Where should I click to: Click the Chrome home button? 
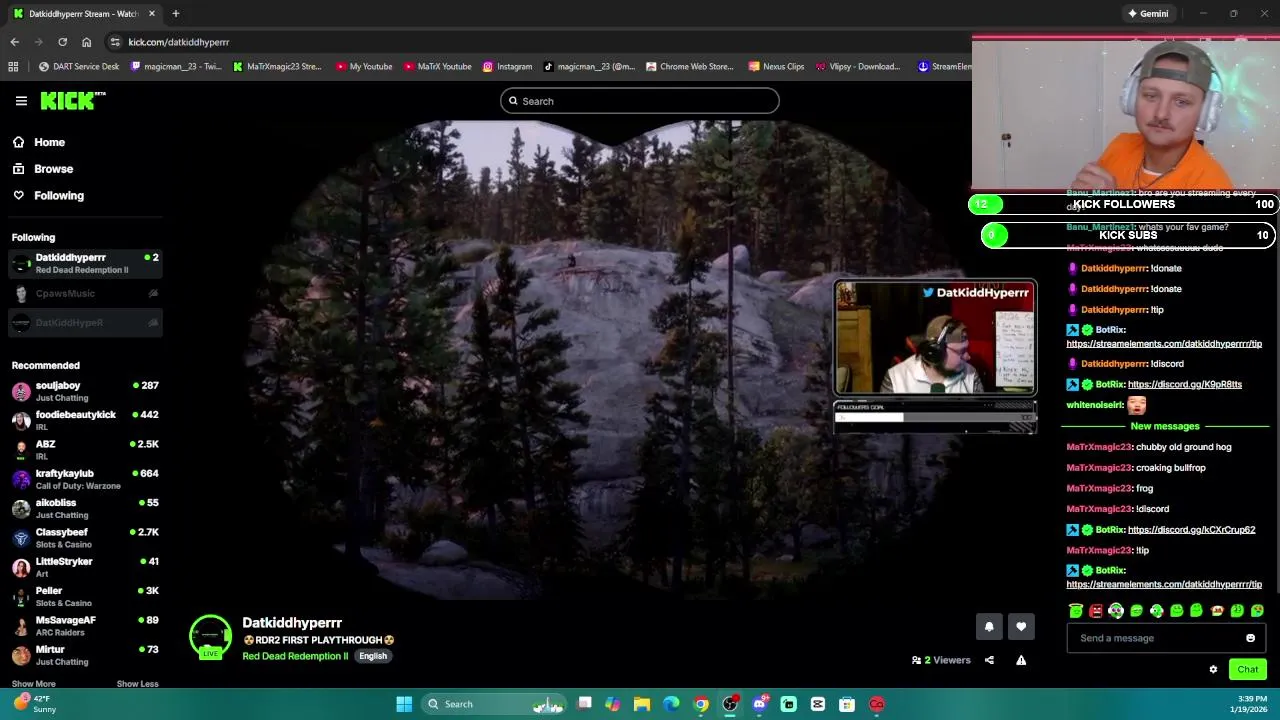86,42
